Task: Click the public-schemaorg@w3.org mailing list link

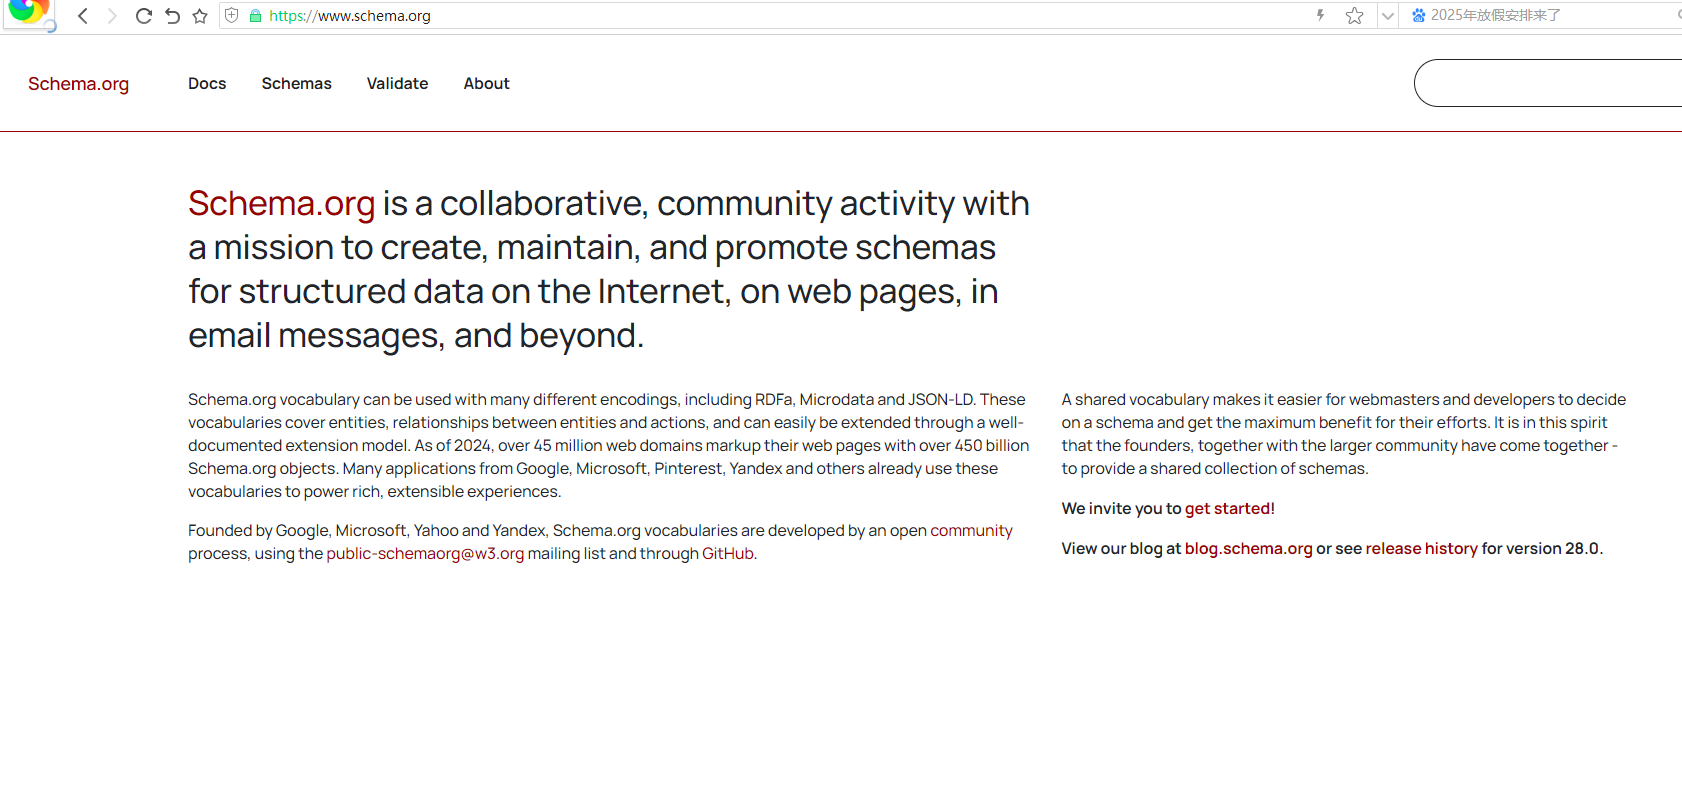Action: (x=425, y=554)
